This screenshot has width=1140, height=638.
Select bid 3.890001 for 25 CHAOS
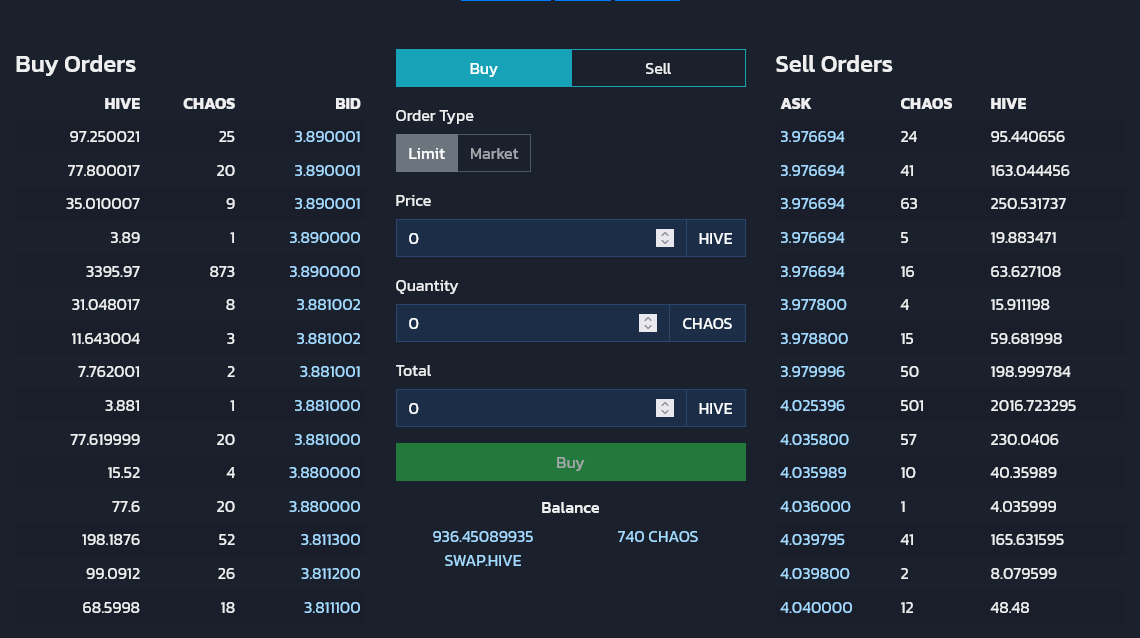point(327,137)
